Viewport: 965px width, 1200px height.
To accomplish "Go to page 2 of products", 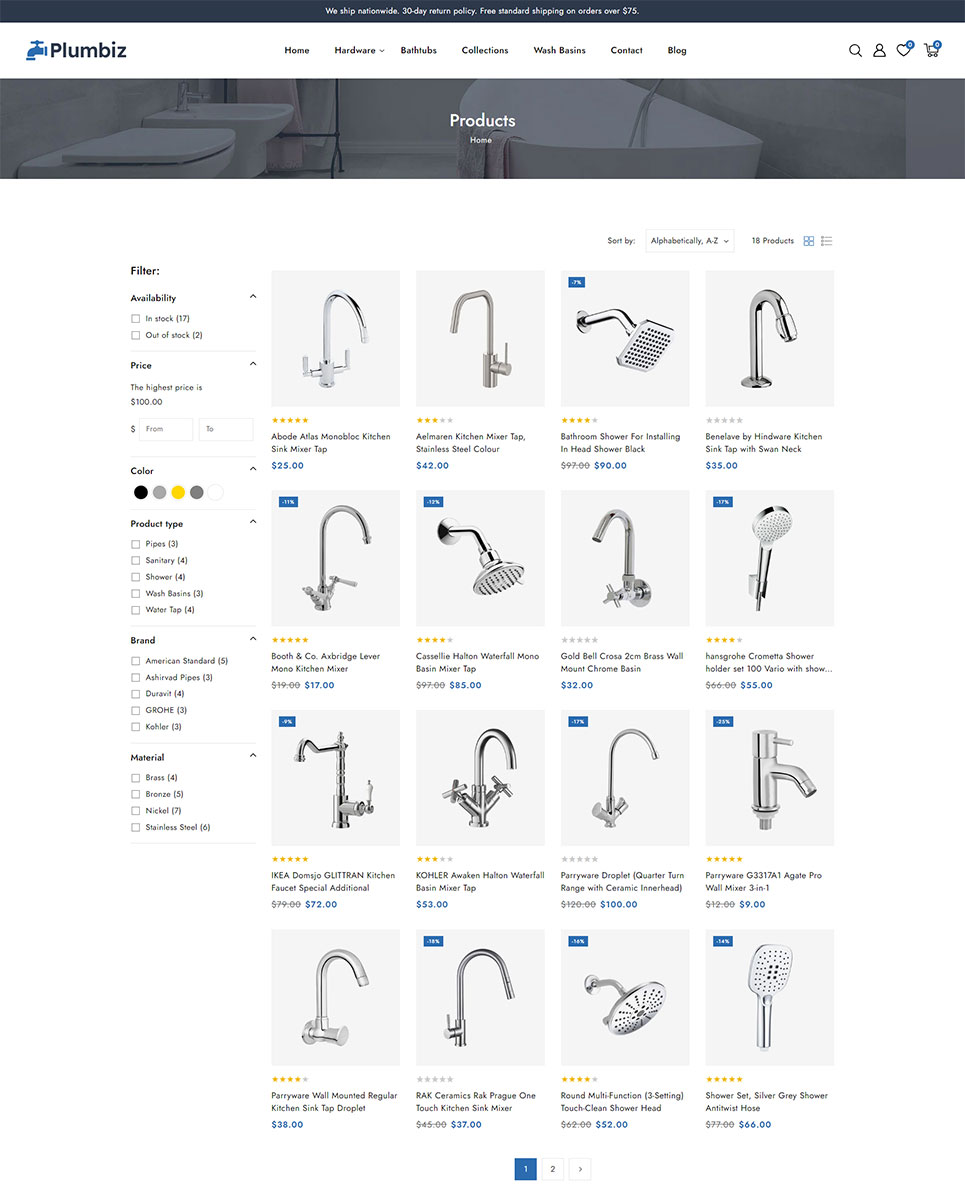I will point(552,1168).
